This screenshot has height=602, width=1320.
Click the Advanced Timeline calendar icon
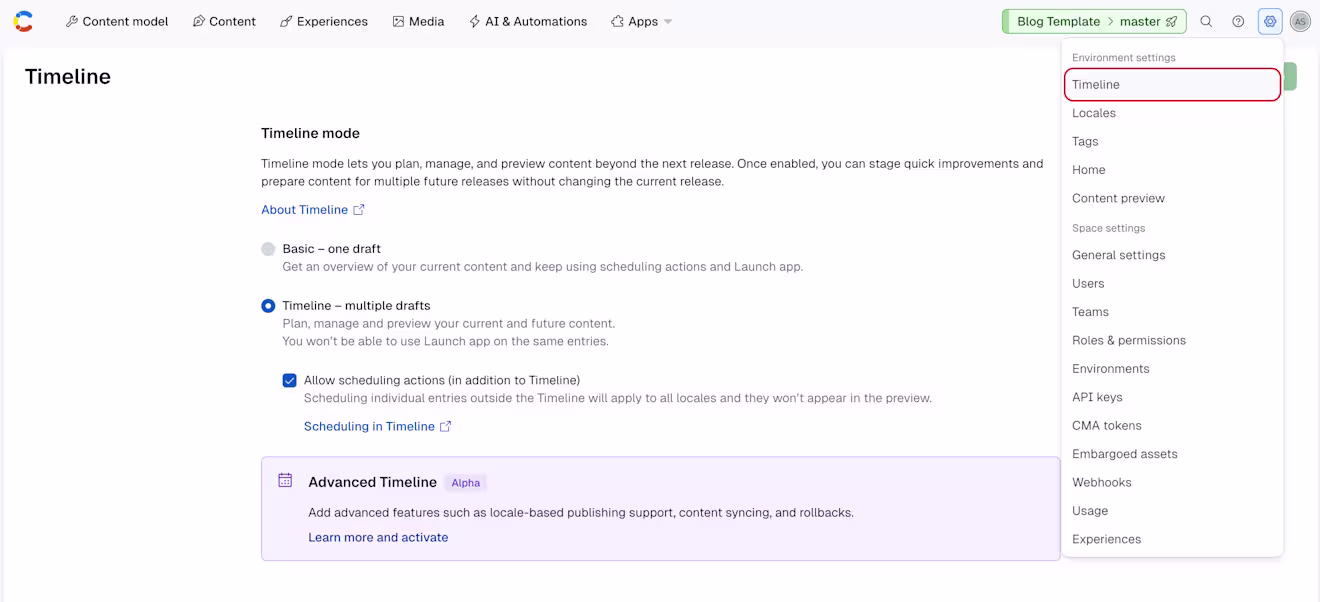[285, 480]
